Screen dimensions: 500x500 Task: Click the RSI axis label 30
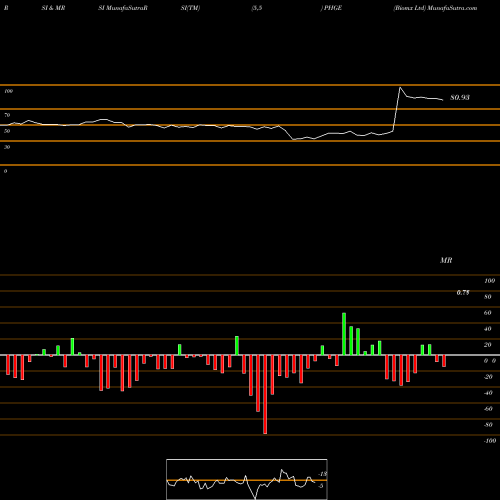click(x=7, y=147)
